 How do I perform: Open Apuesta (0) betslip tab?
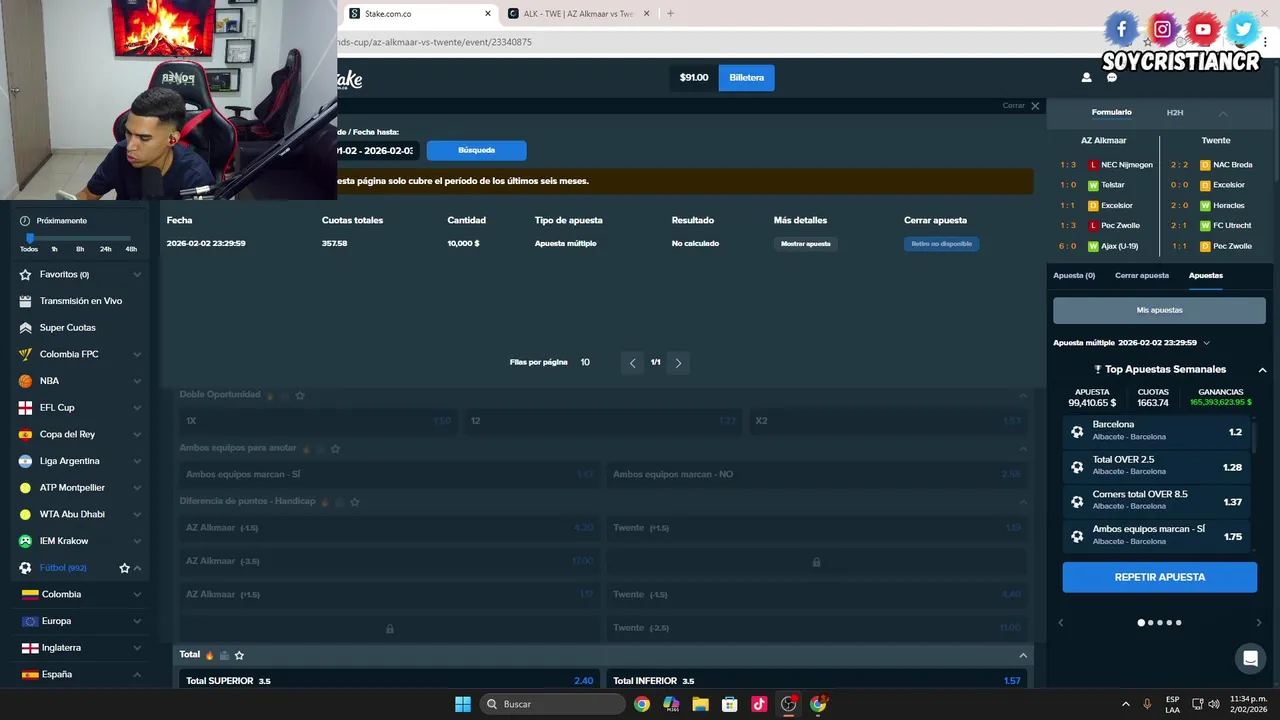point(1074,275)
